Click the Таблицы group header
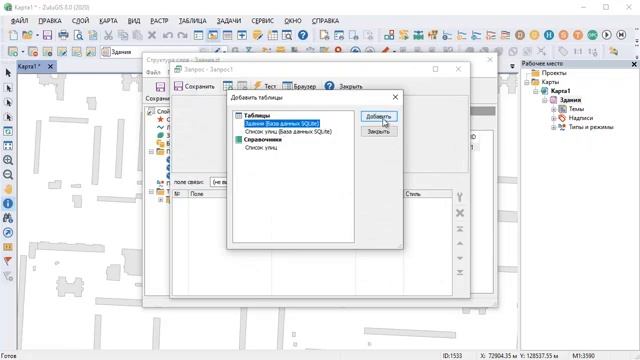 click(257, 116)
